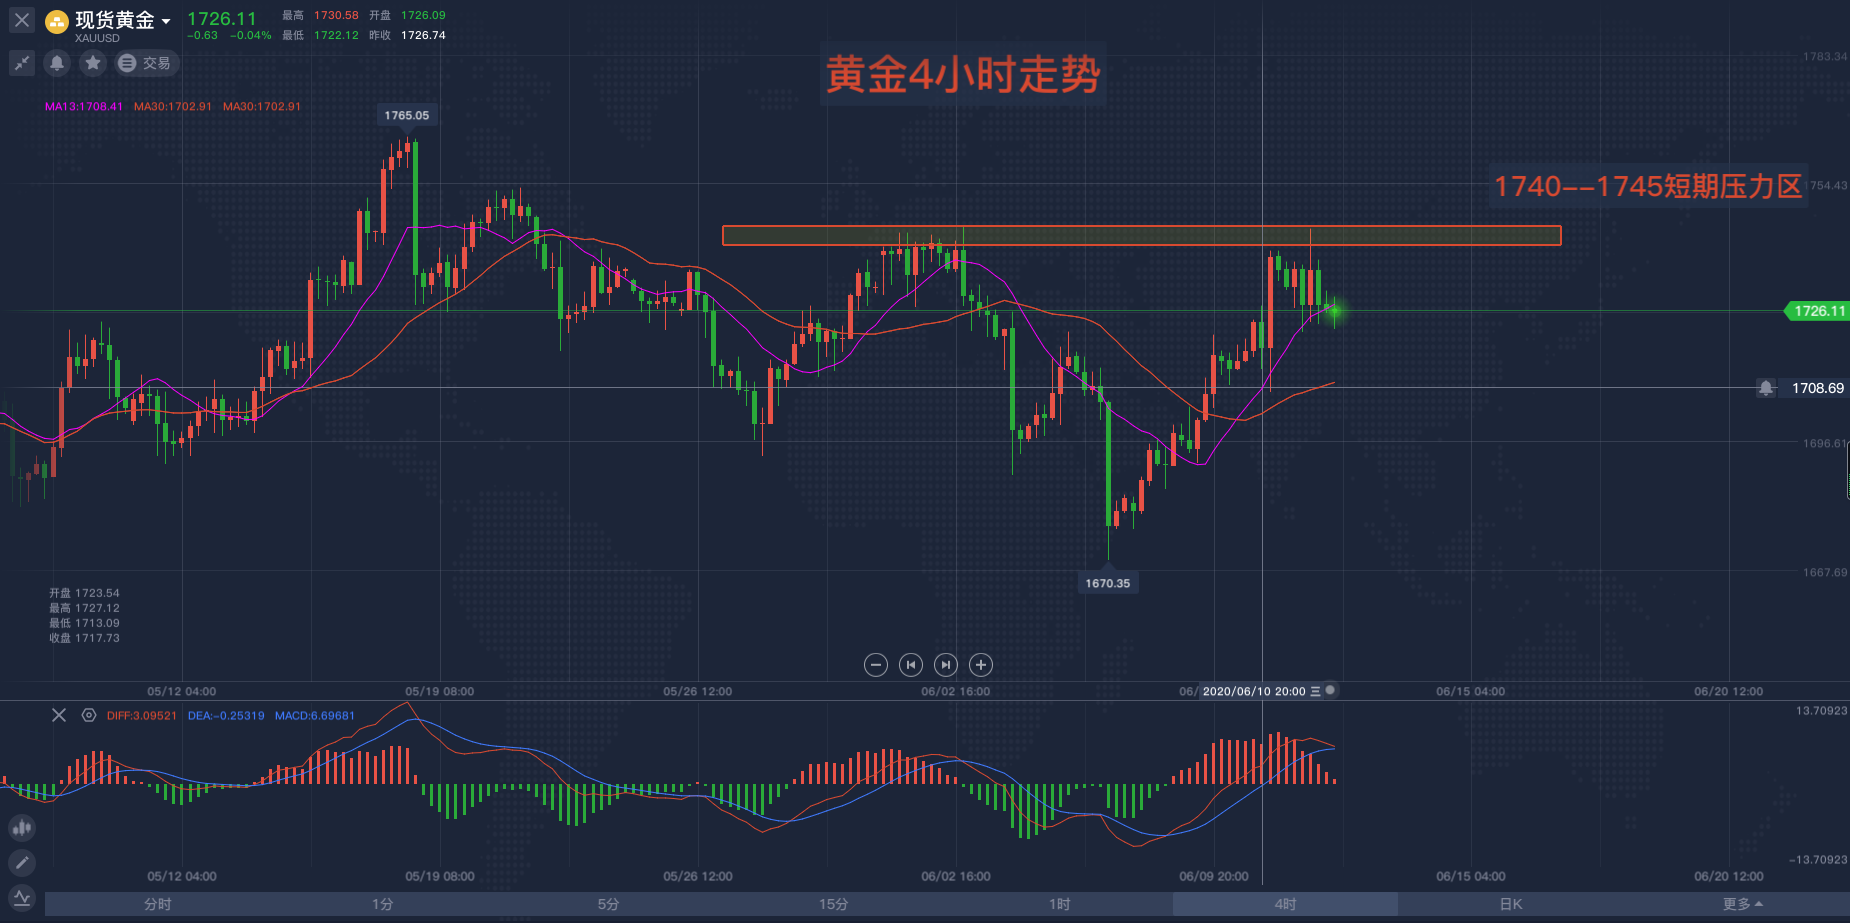
Task: Open the 交易 trade button
Action: coord(146,63)
